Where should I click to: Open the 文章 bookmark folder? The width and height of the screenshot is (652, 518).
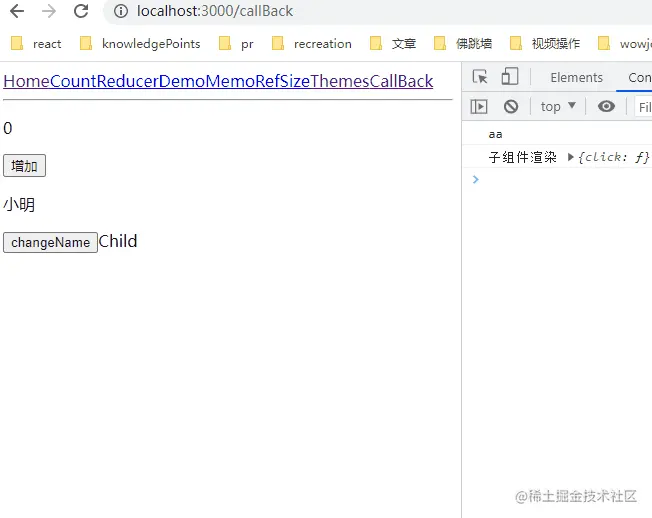[x=393, y=43]
